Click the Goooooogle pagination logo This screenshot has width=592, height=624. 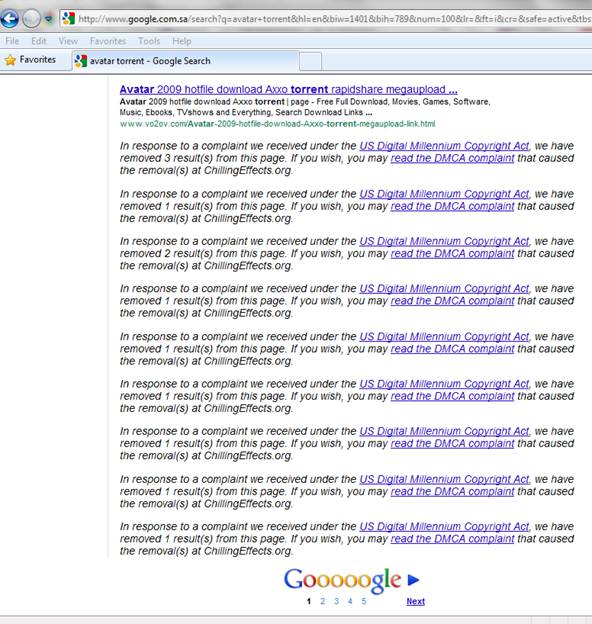click(342, 580)
